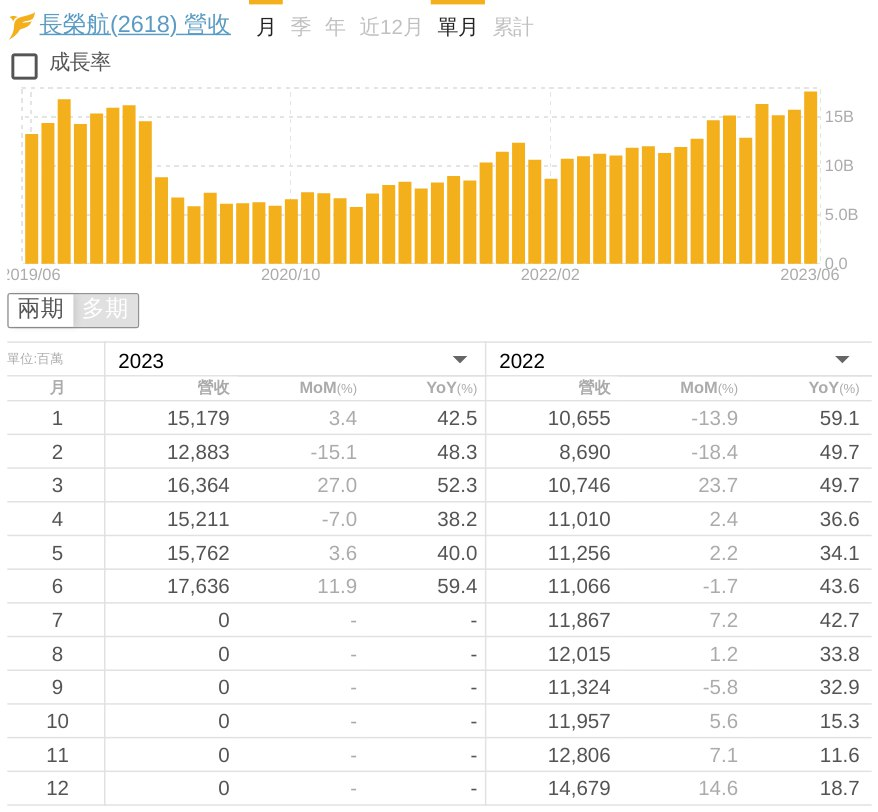Image resolution: width=878 pixels, height=812 pixels.
Task: Click the 2023 營收 column header
Action: tap(213, 388)
